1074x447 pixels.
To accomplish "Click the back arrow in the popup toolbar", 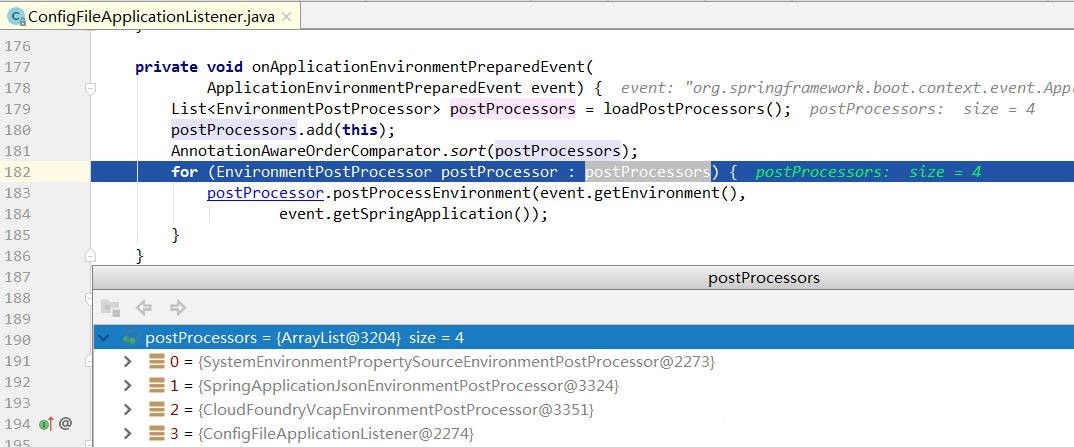I will [144, 308].
